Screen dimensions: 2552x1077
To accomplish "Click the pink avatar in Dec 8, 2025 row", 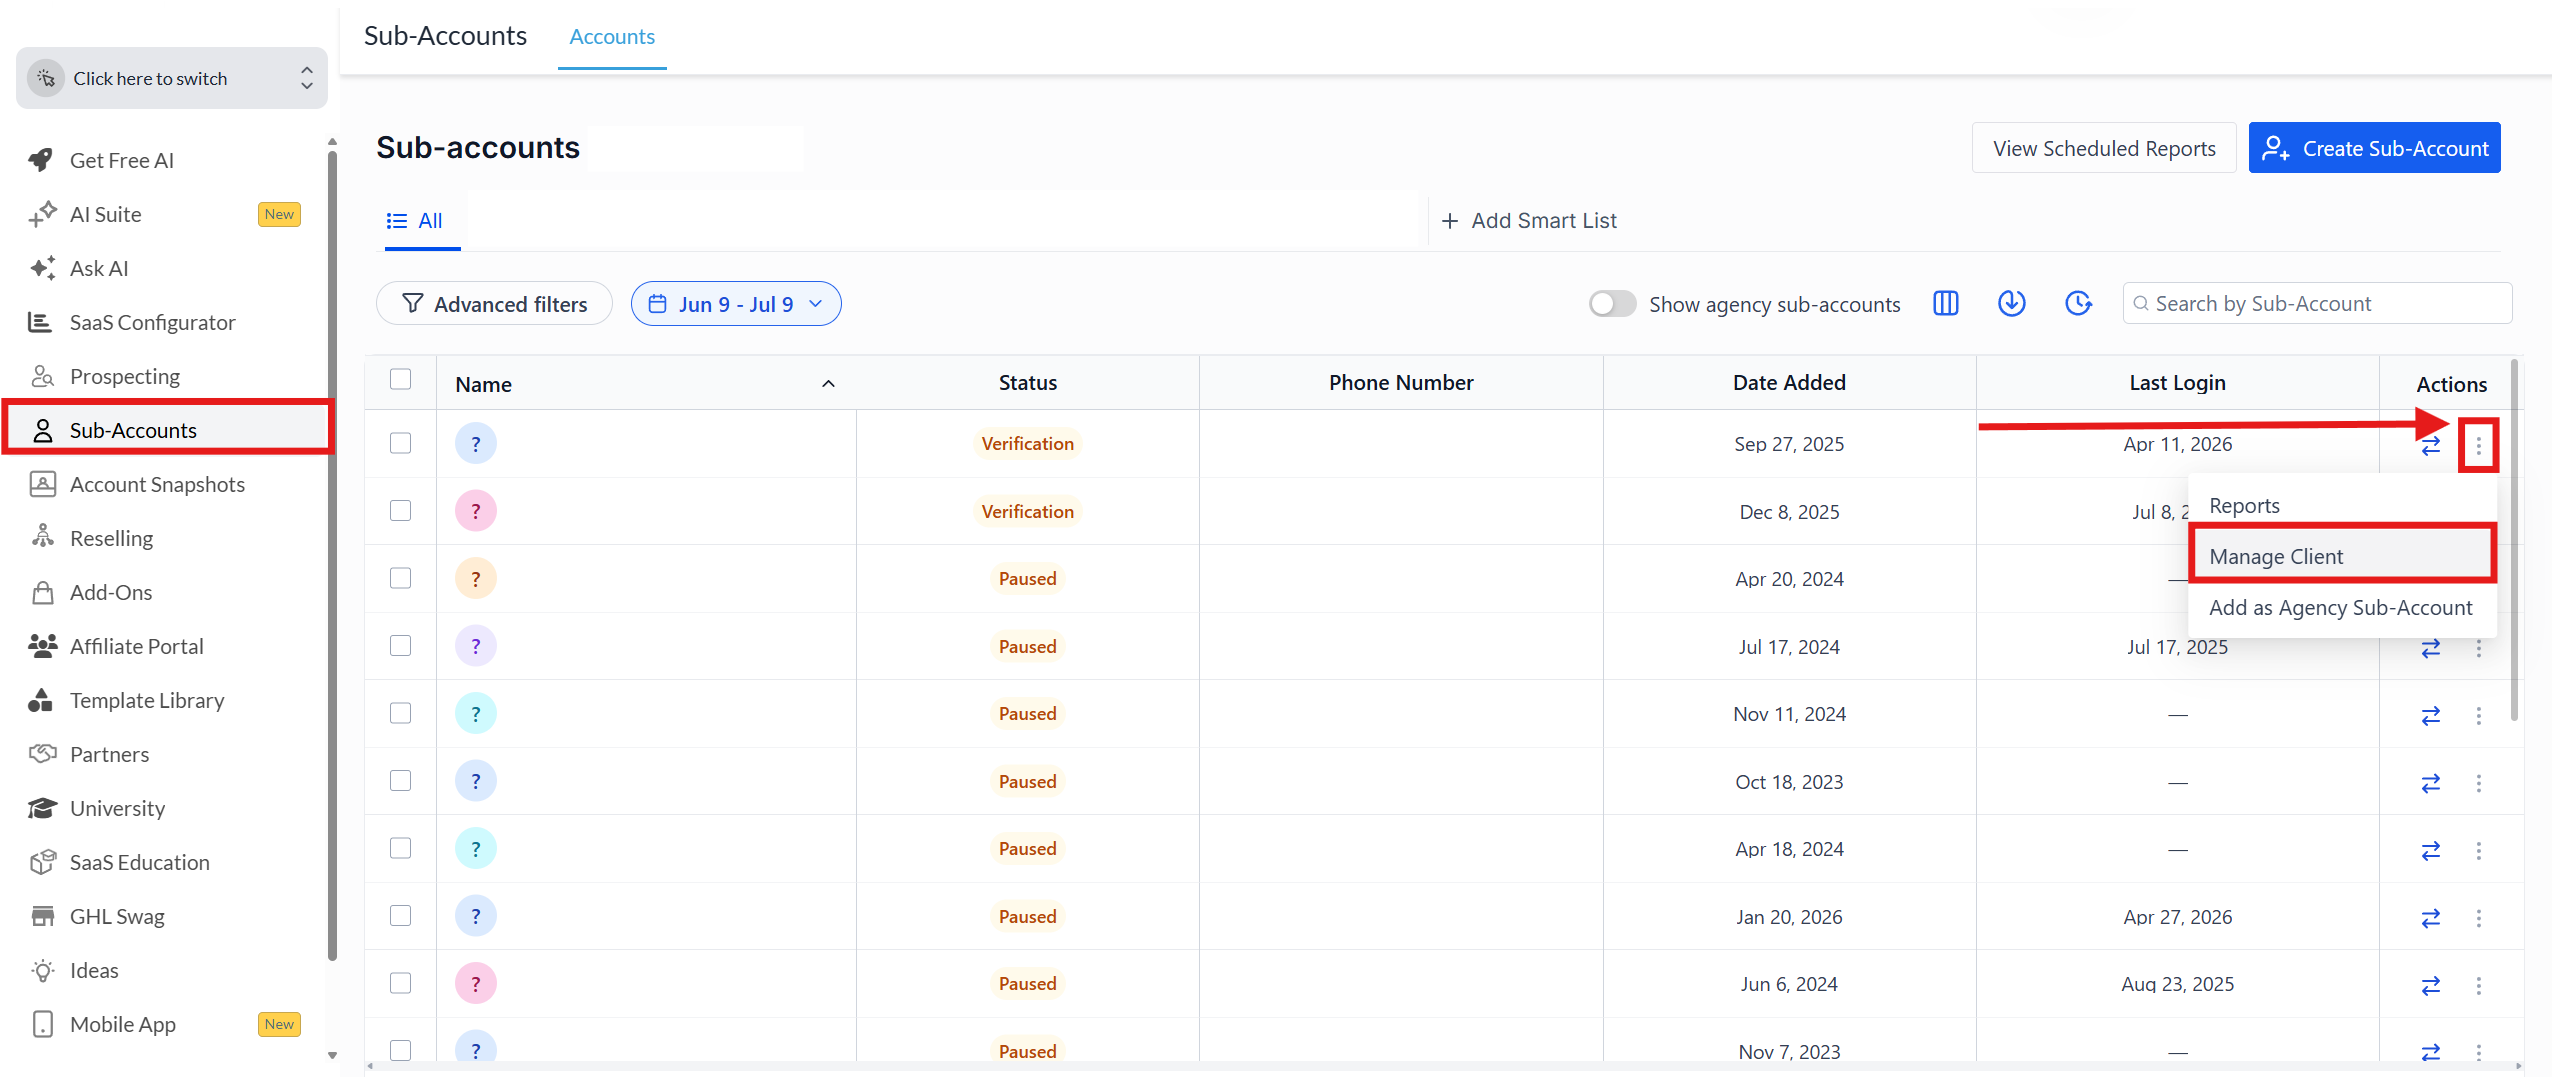I will click(476, 511).
